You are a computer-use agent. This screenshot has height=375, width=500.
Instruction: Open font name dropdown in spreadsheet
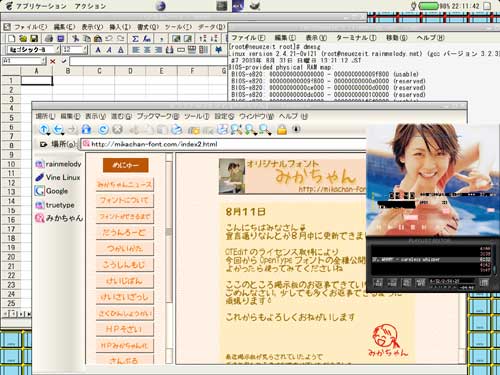57,50
